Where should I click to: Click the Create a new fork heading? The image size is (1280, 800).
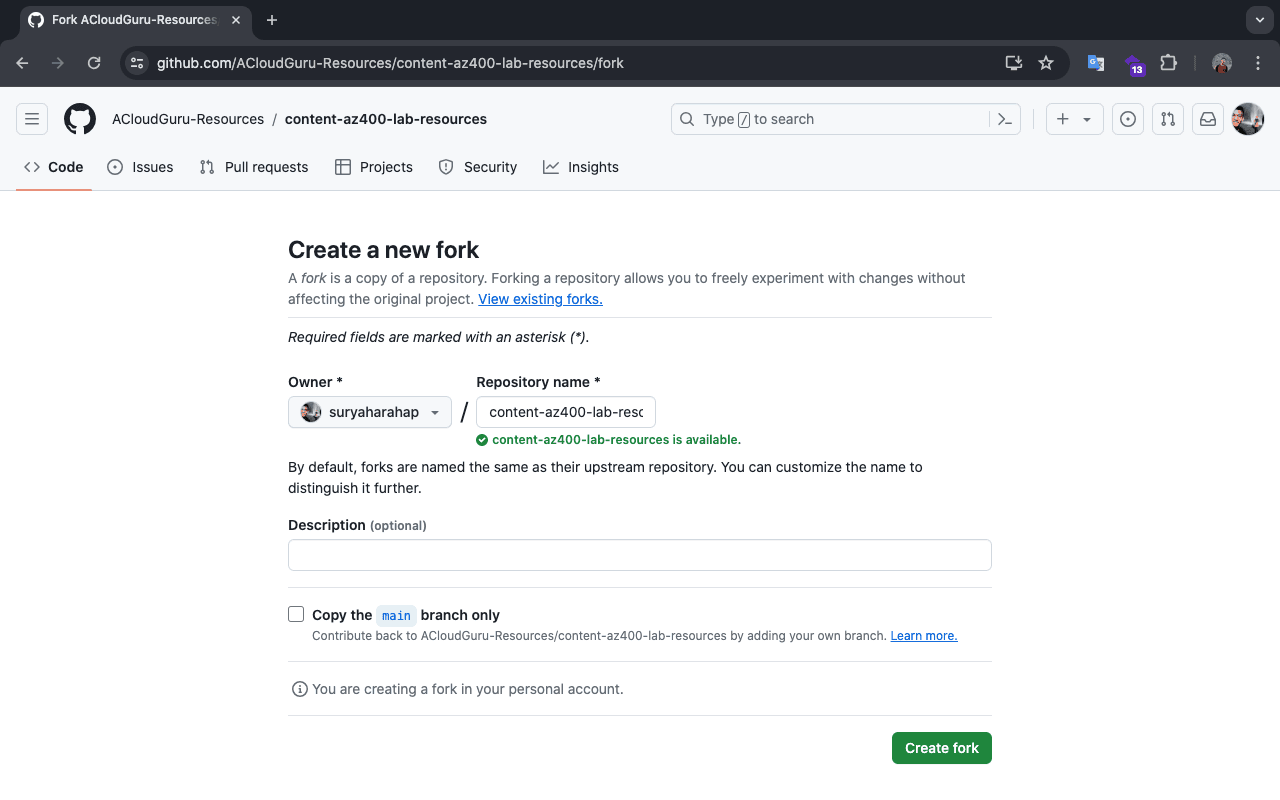(384, 250)
